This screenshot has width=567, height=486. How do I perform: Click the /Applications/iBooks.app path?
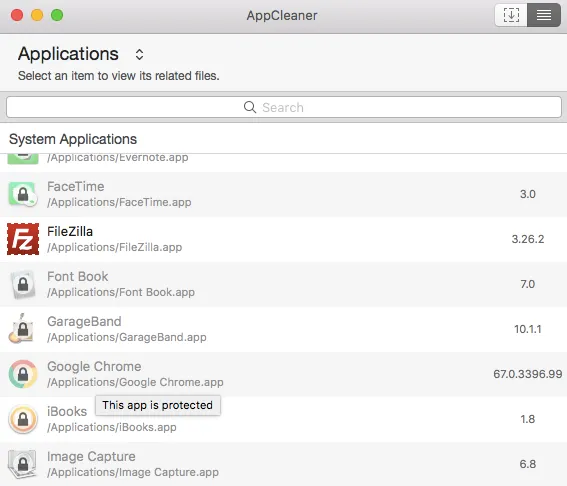coord(112,427)
